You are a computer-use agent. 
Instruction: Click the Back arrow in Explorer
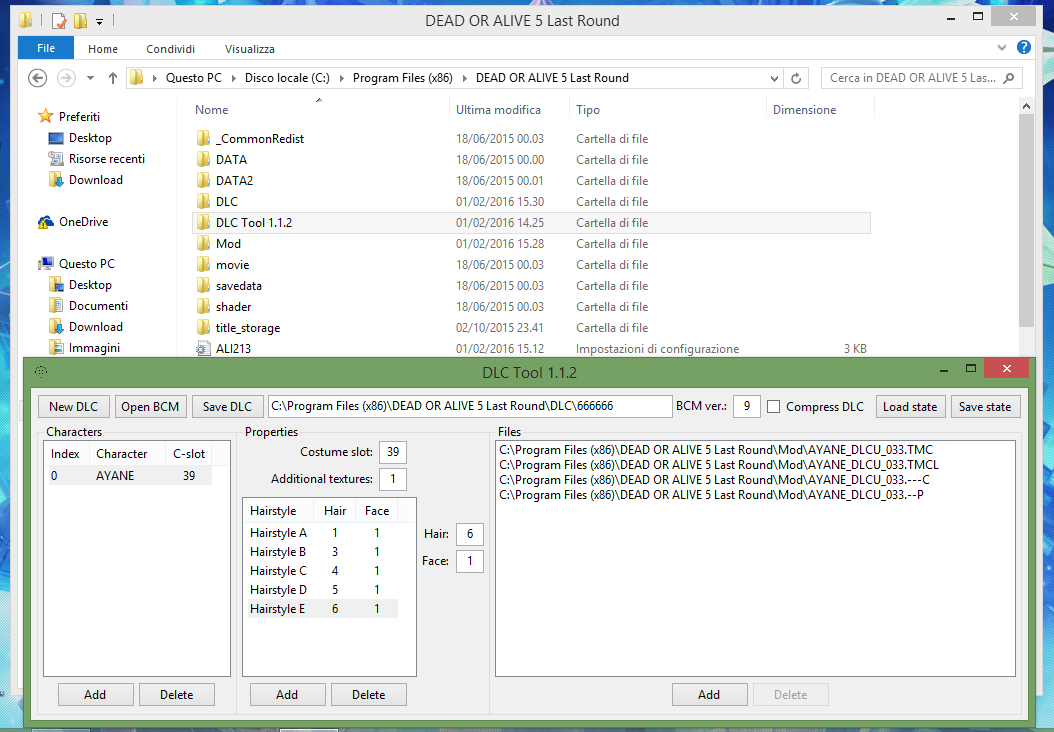coord(38,78)
